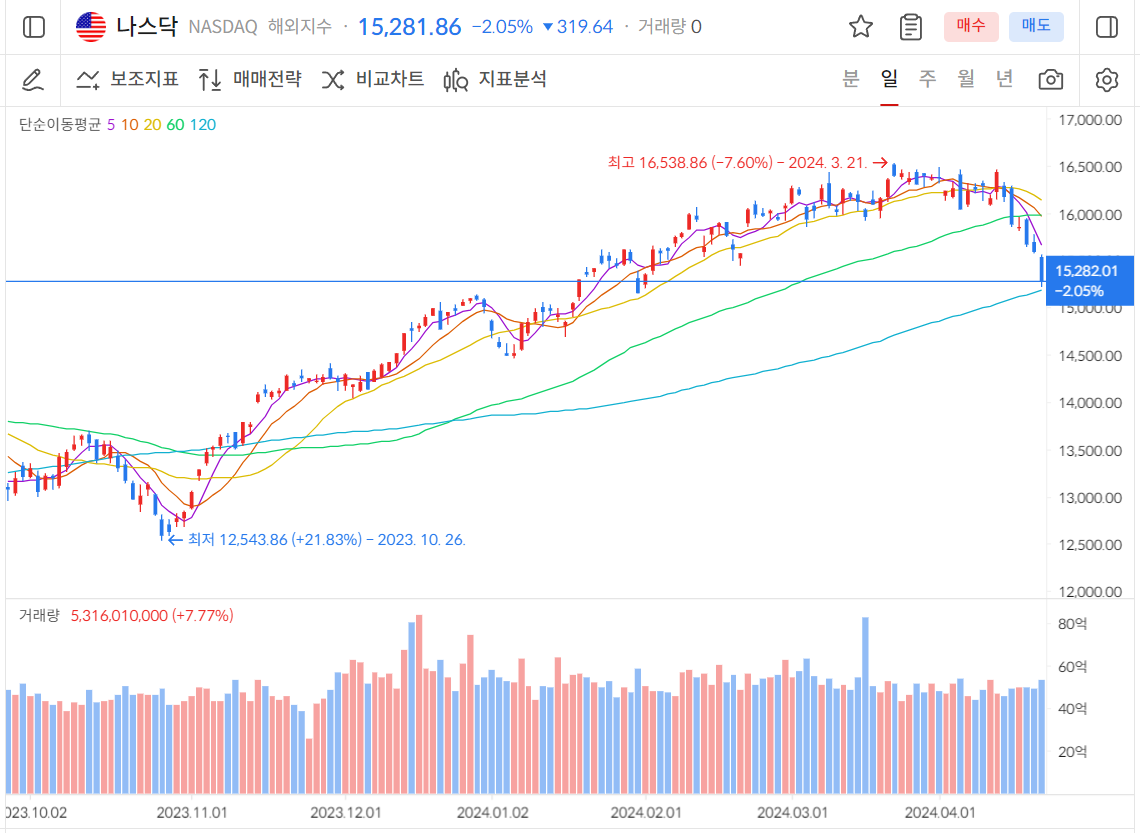Click the 2023.12.01 date axis label

pyautogui.click(x=345, y=813)
